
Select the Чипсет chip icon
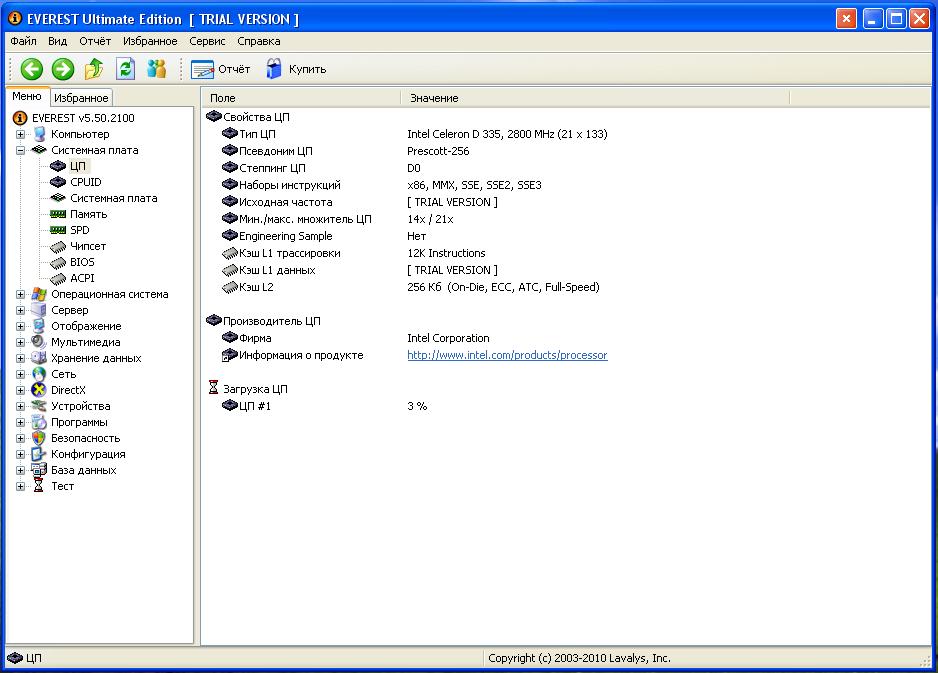pyautogui.click(x=58, y=246)
